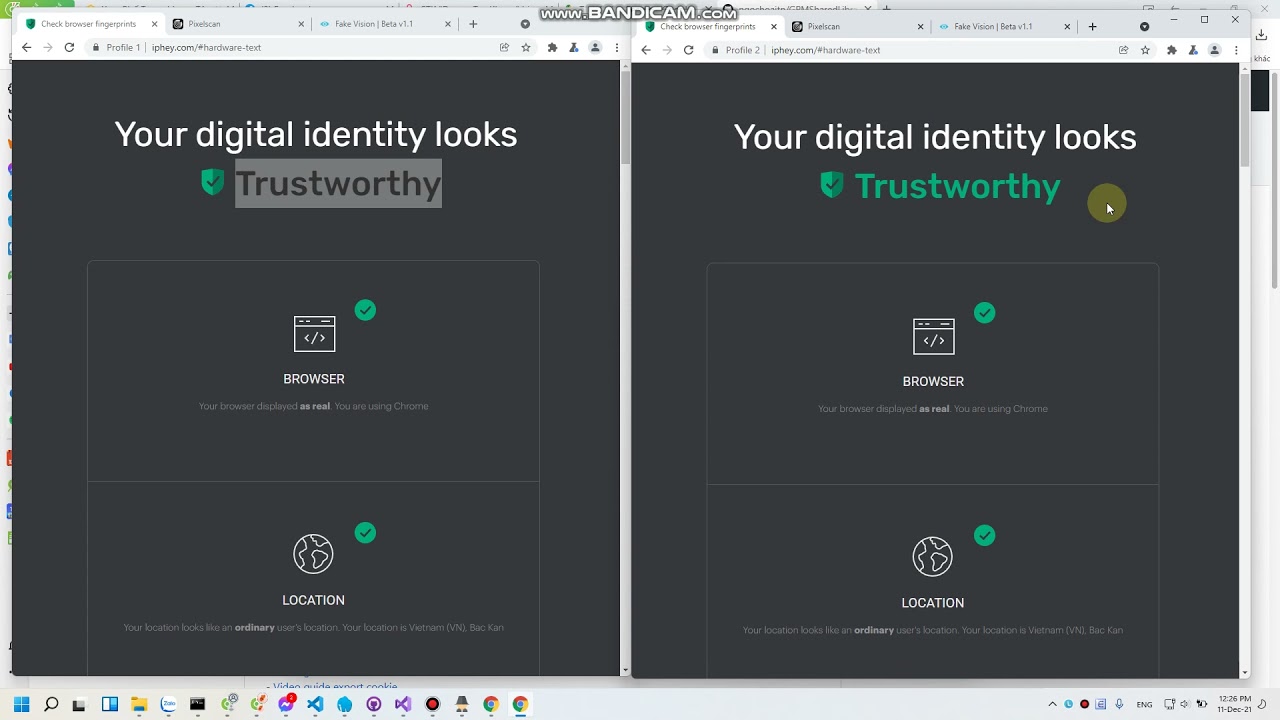
Task: Share this page from Profile 2 toolbar
Action: coord(1123,50)
